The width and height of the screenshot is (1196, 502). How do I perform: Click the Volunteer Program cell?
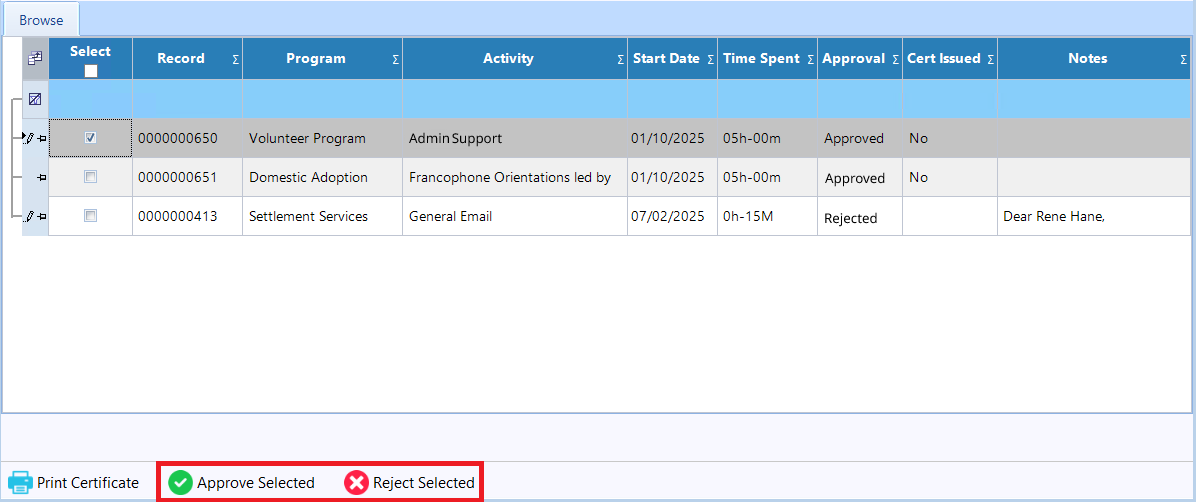click(323, 139)
